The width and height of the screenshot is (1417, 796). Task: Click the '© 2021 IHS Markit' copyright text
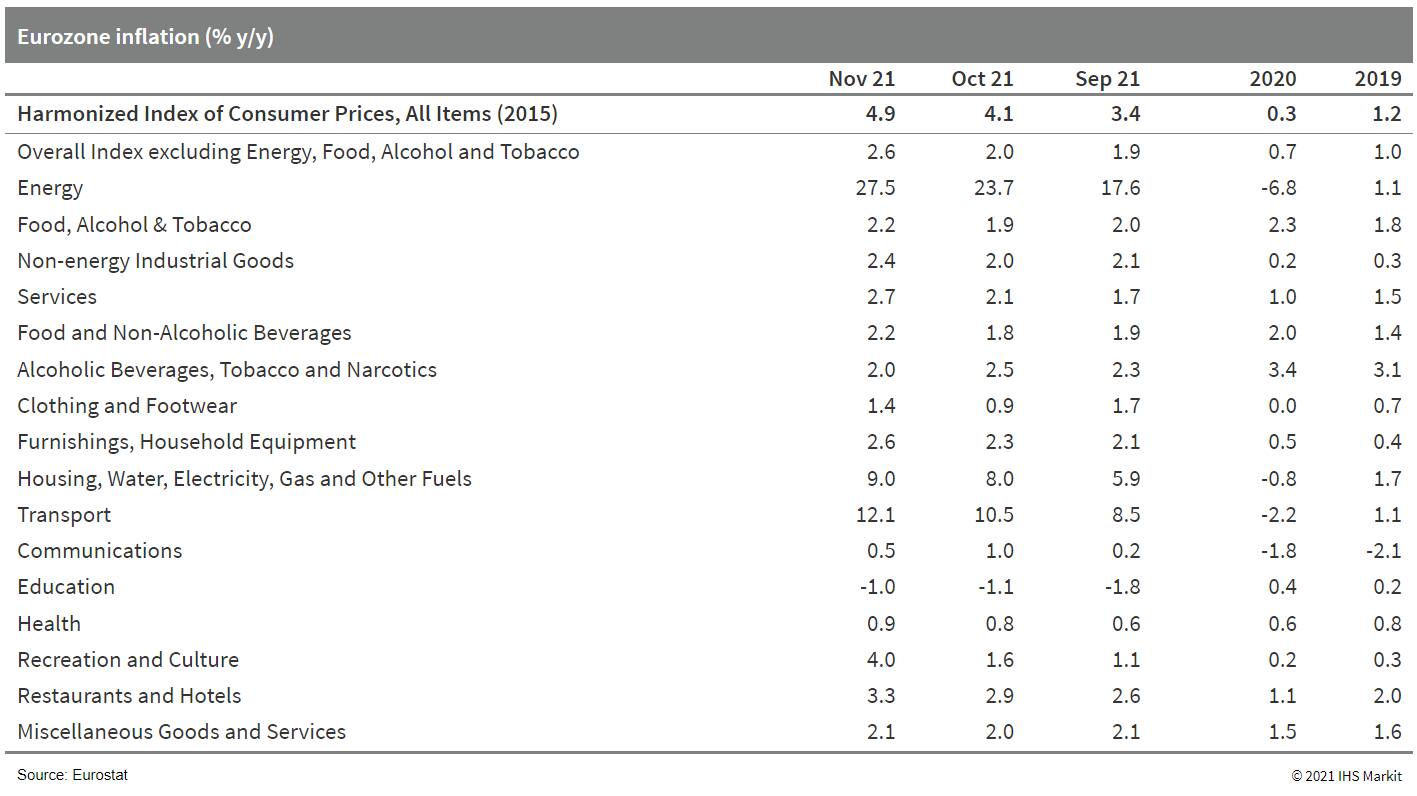(x=1346, y=776)
